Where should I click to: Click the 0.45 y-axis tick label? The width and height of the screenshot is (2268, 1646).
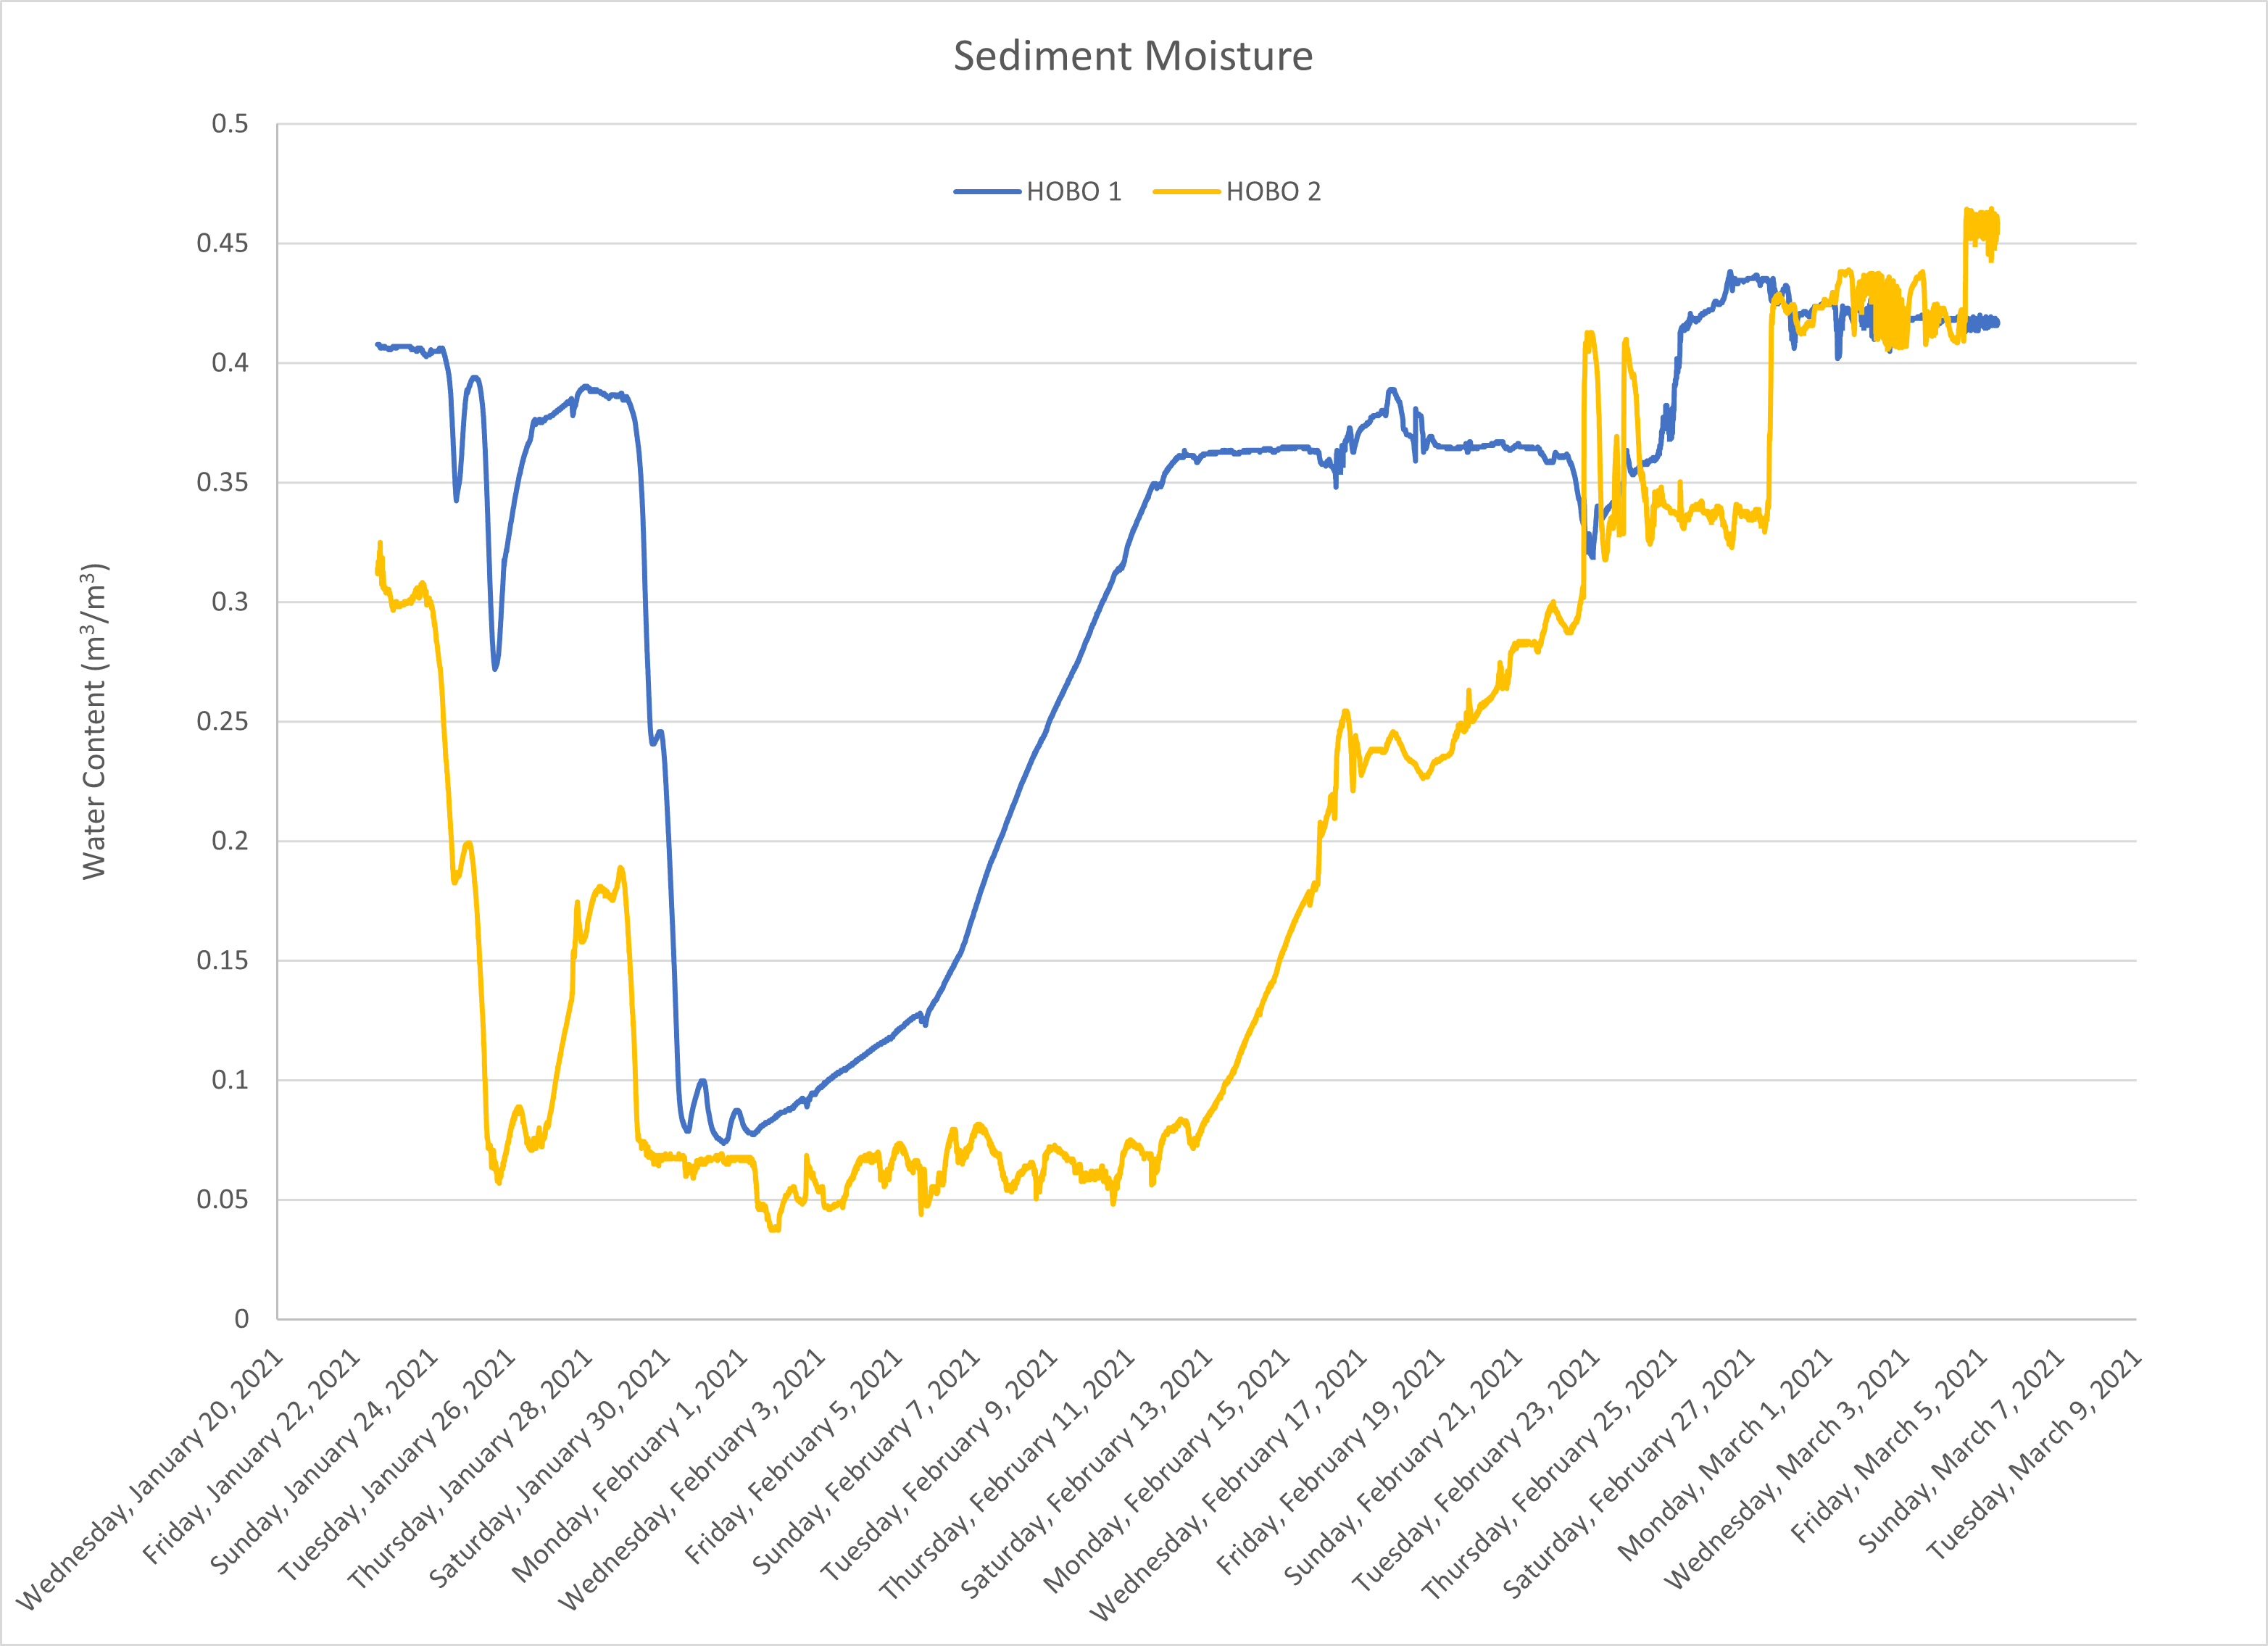pyautogui.click(x=223, y=243)
